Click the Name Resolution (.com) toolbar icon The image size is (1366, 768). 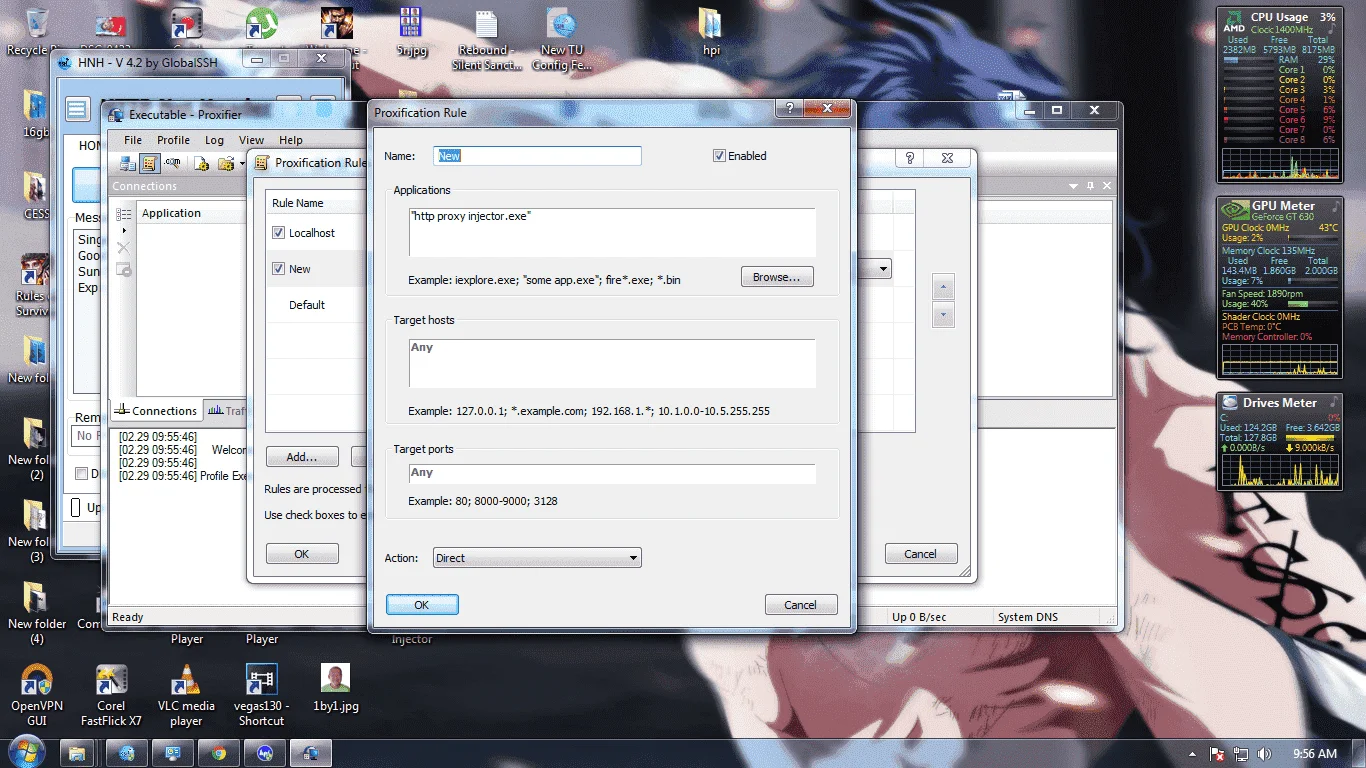pos(172,163)
